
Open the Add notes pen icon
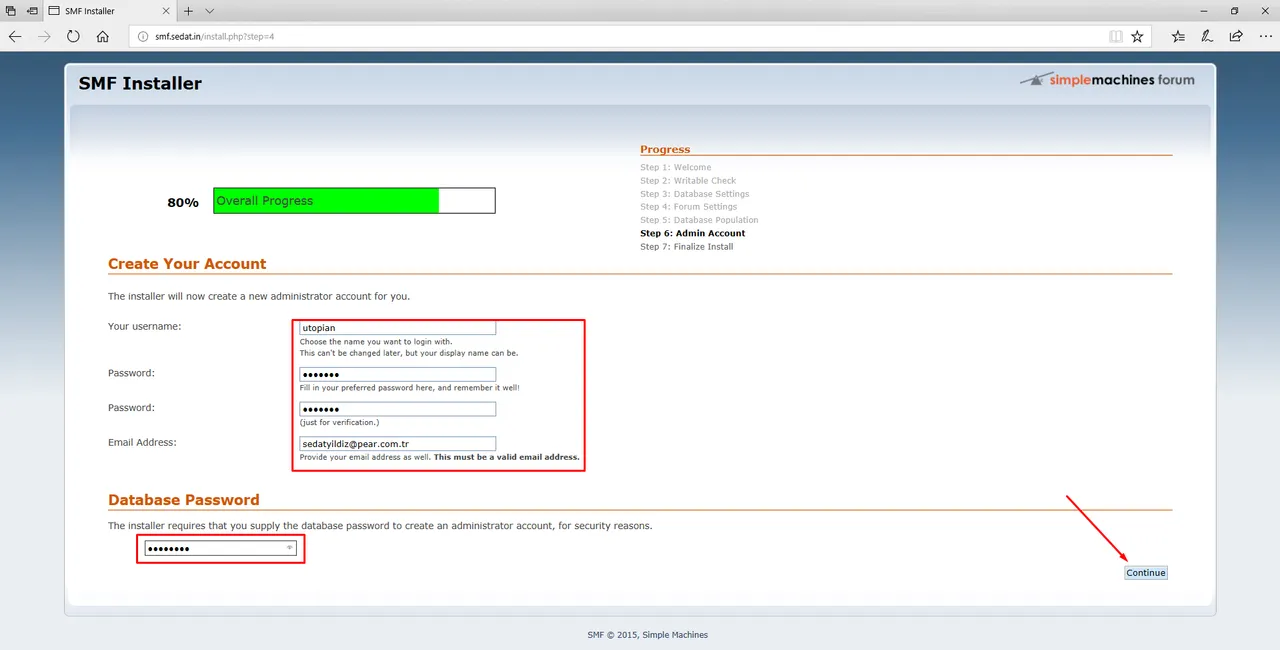click(1207, 36)
